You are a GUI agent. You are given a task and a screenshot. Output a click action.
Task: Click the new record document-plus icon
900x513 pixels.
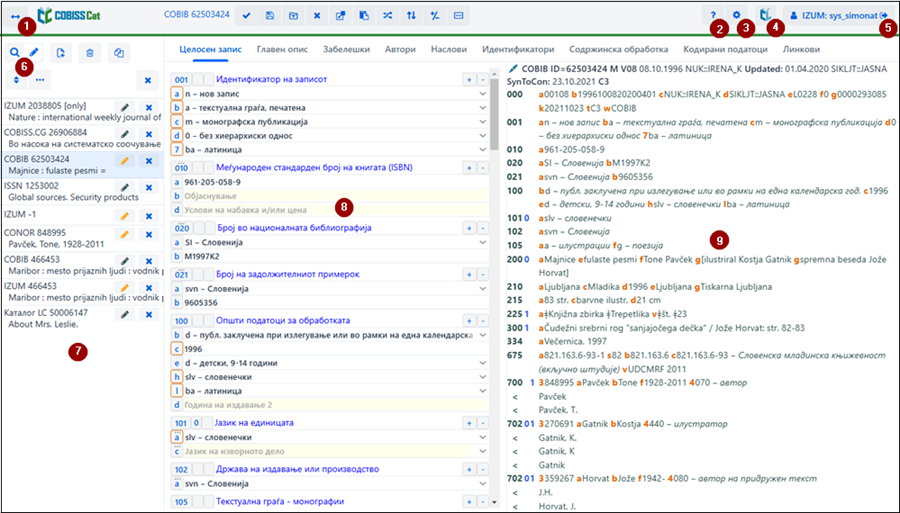[60, 53]
